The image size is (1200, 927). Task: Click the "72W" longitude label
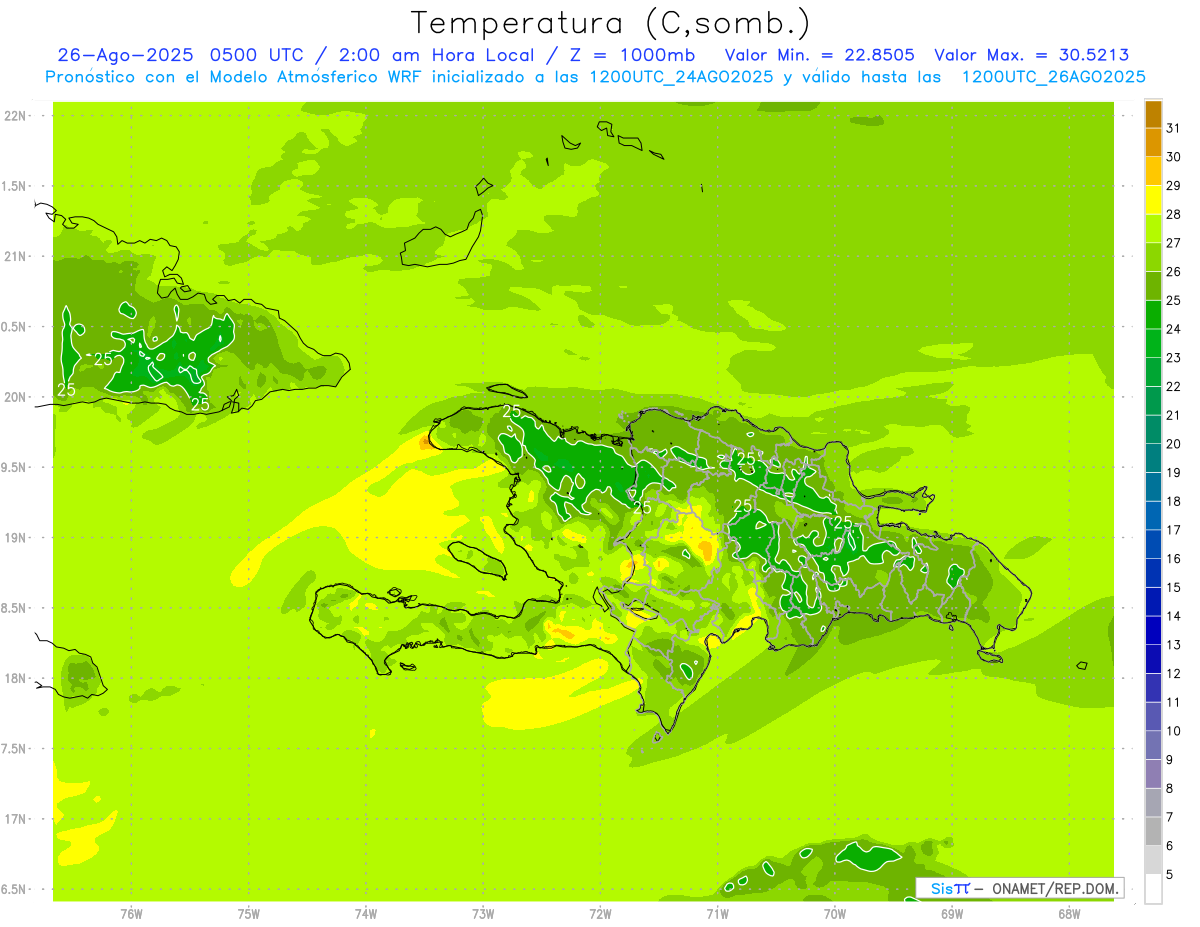coord(600,914)
